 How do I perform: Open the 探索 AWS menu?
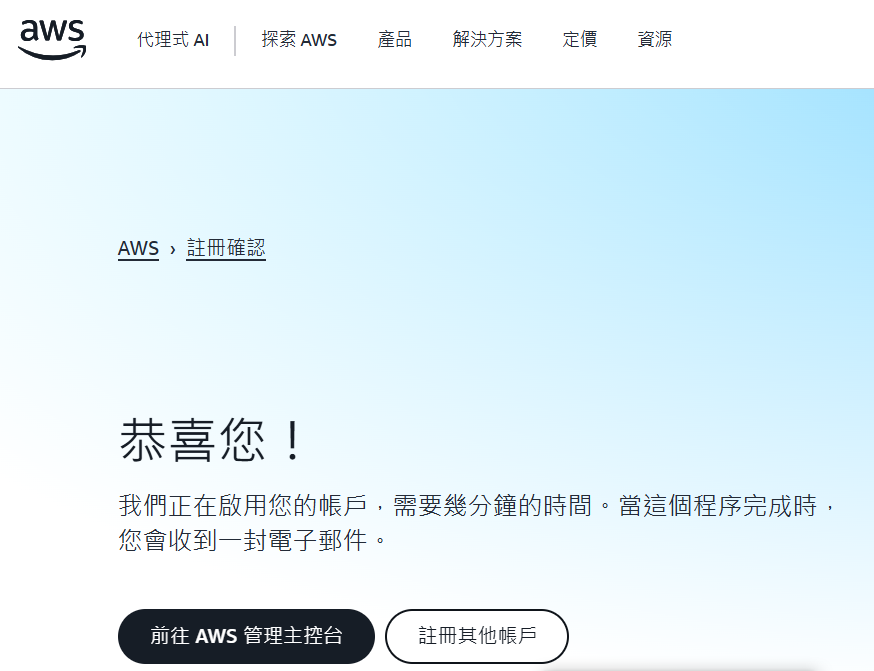tap(299, 40)
